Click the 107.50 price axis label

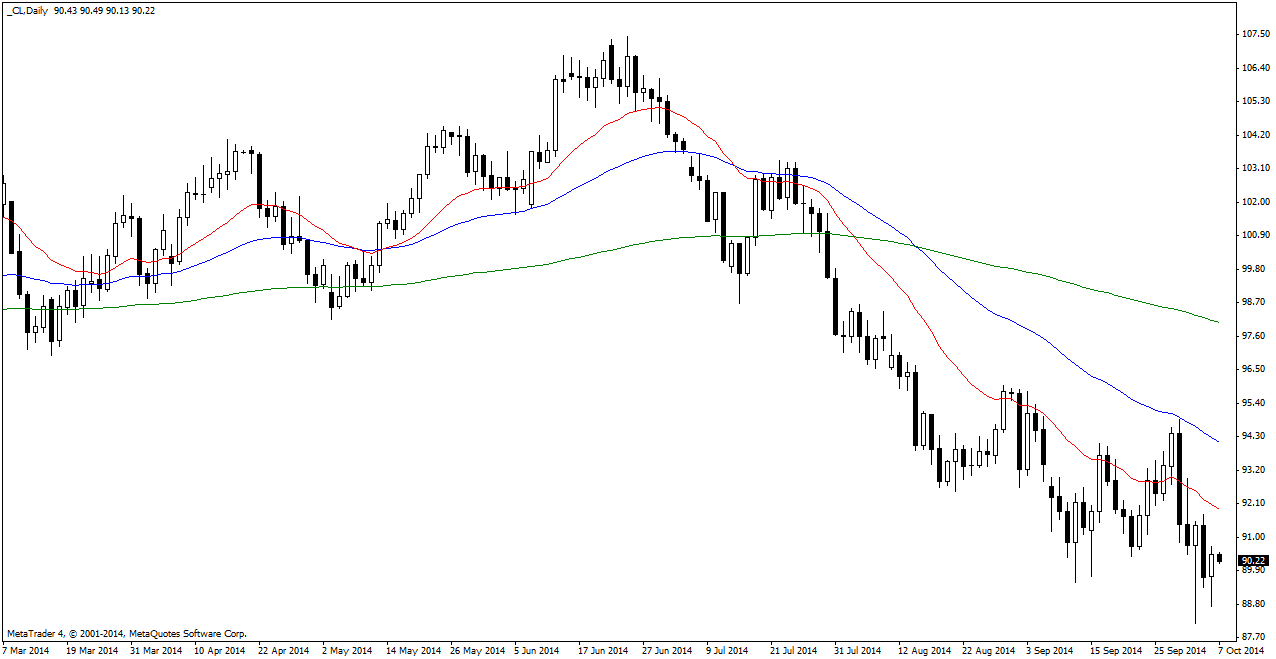pyautogui.click(x=1255, y=34)
